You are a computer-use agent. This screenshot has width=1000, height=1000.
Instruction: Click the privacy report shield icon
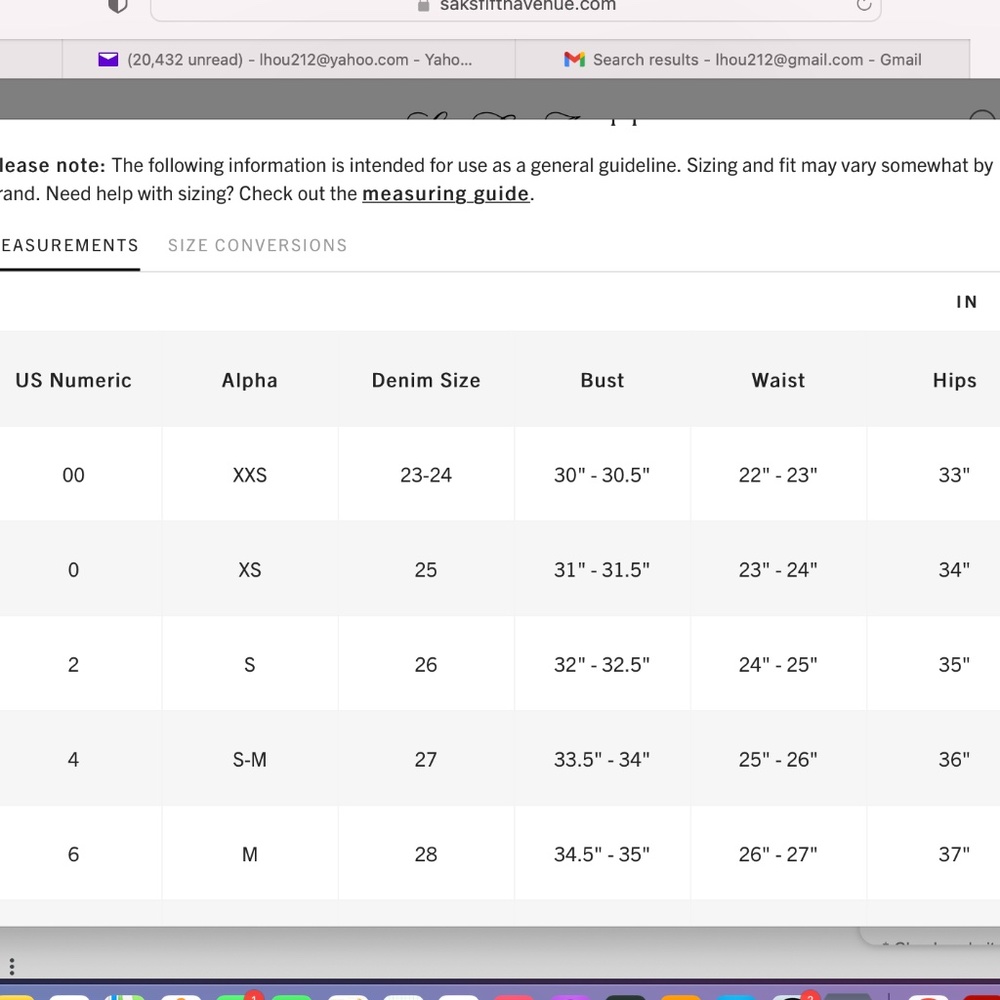click(x=118, y=5)
